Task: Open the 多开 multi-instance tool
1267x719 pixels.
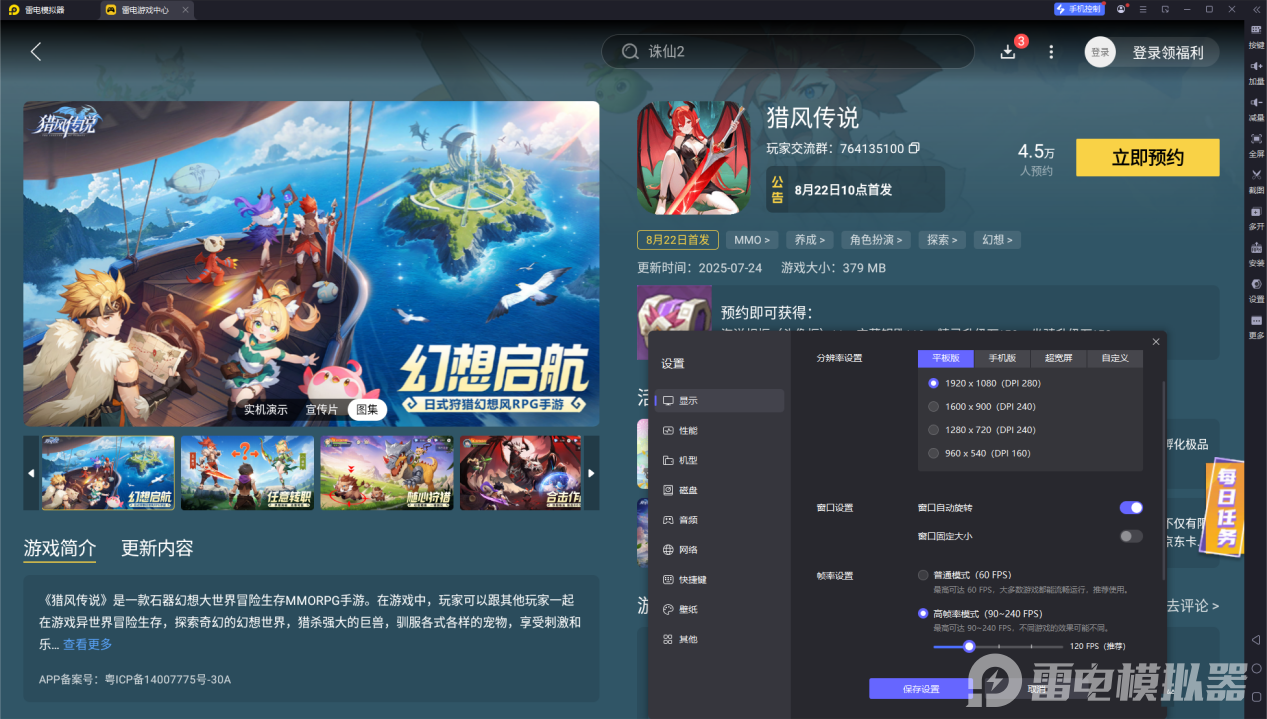Action: (1256, 216)
